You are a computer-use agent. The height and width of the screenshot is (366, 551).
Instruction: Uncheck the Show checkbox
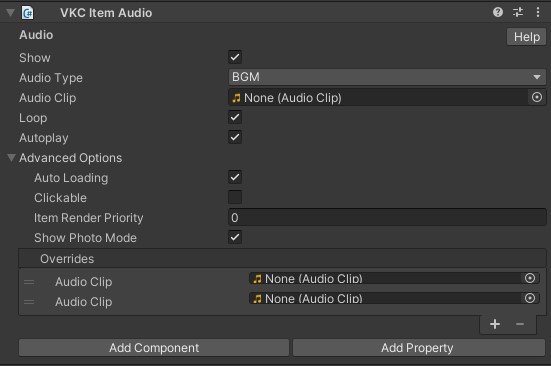[235, 57]
